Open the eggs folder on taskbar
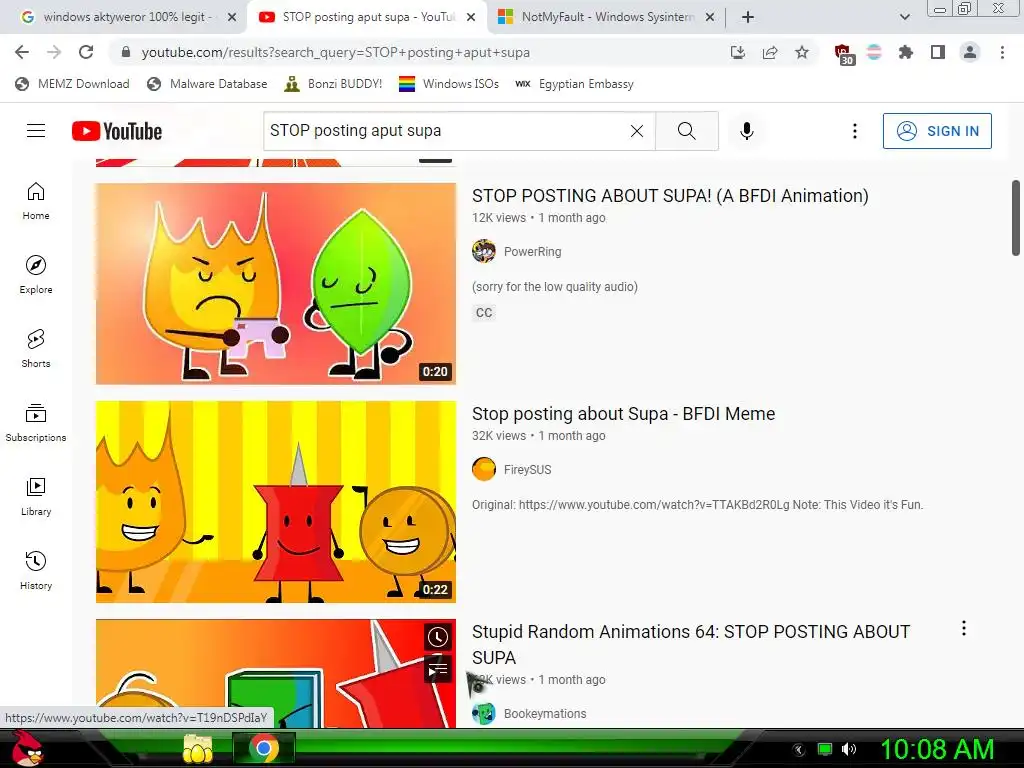Viewport: 1024px width, 768px height. click(x=197, y=748)
